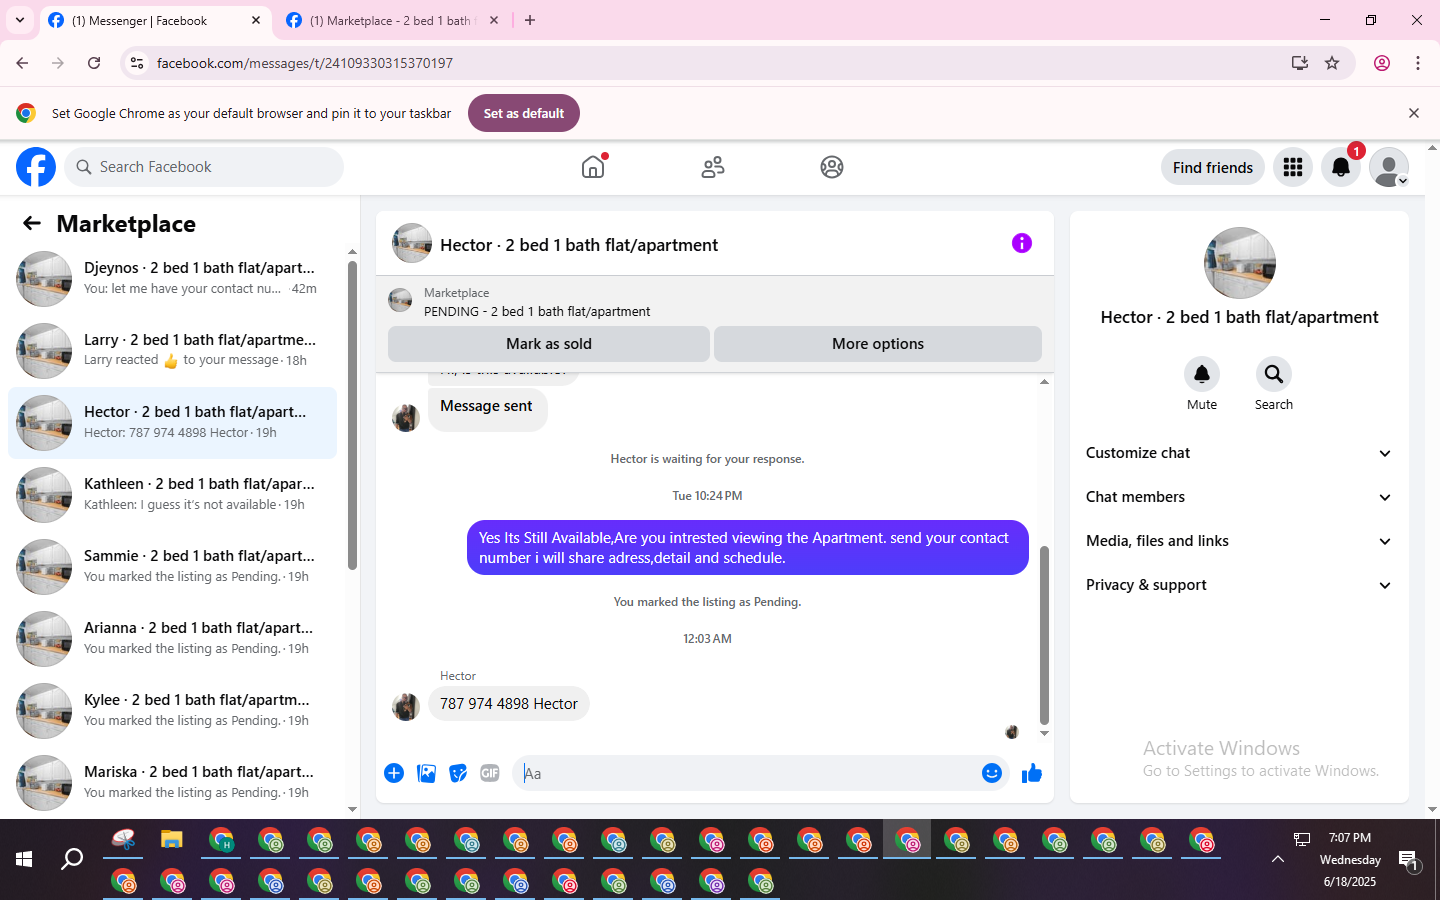Open File Explorer from the taskbar

pos(172,839)
